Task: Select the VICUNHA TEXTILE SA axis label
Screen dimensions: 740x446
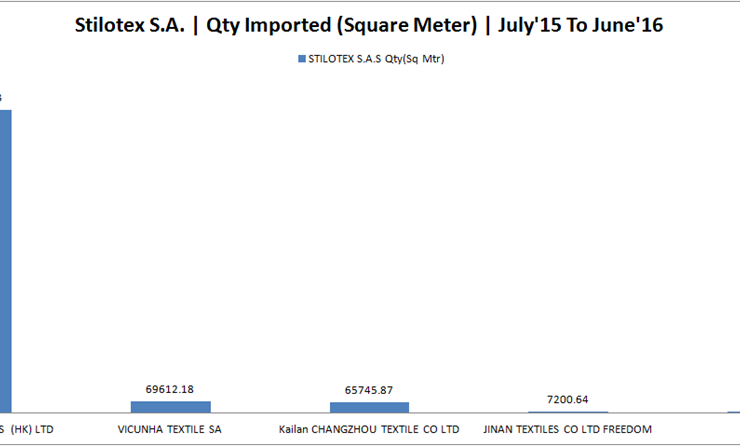Action: (x=169, y=429)
